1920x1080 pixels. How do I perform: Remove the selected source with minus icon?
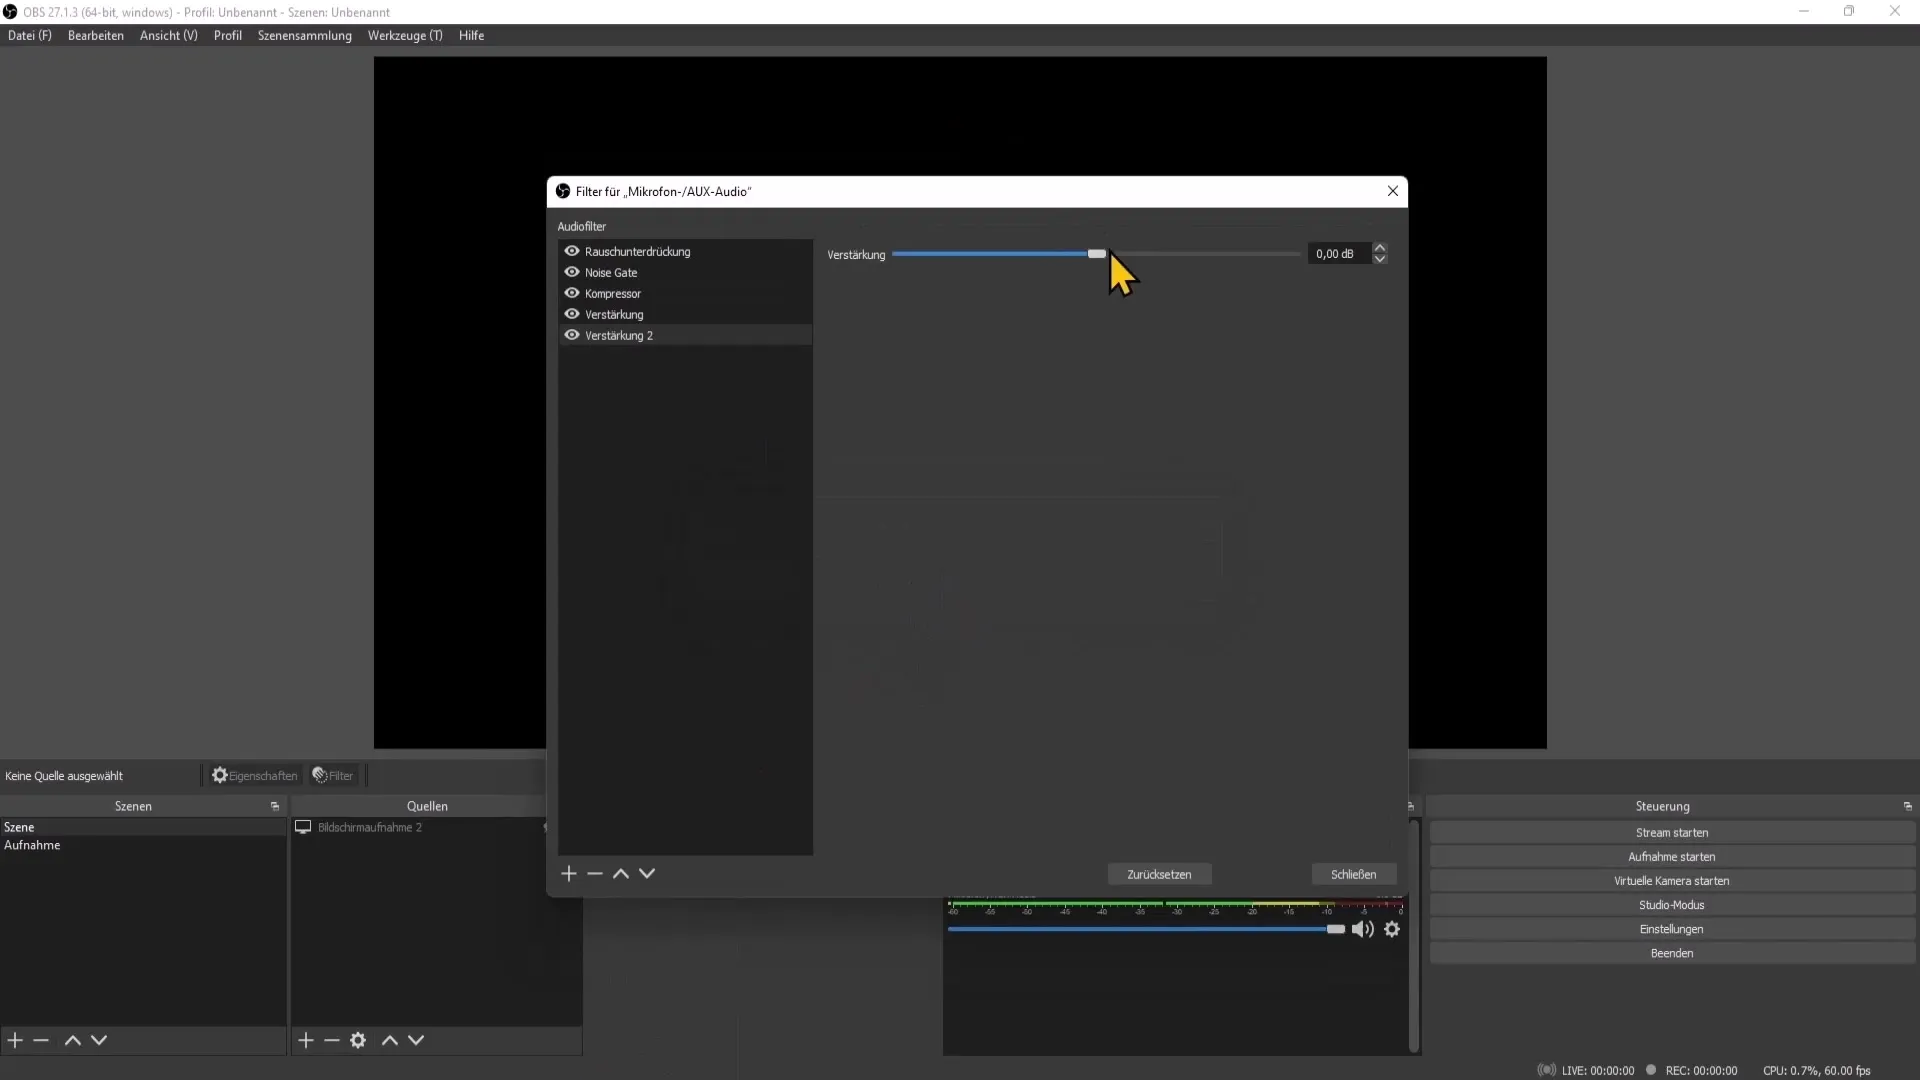click(x=332, y=1040)
